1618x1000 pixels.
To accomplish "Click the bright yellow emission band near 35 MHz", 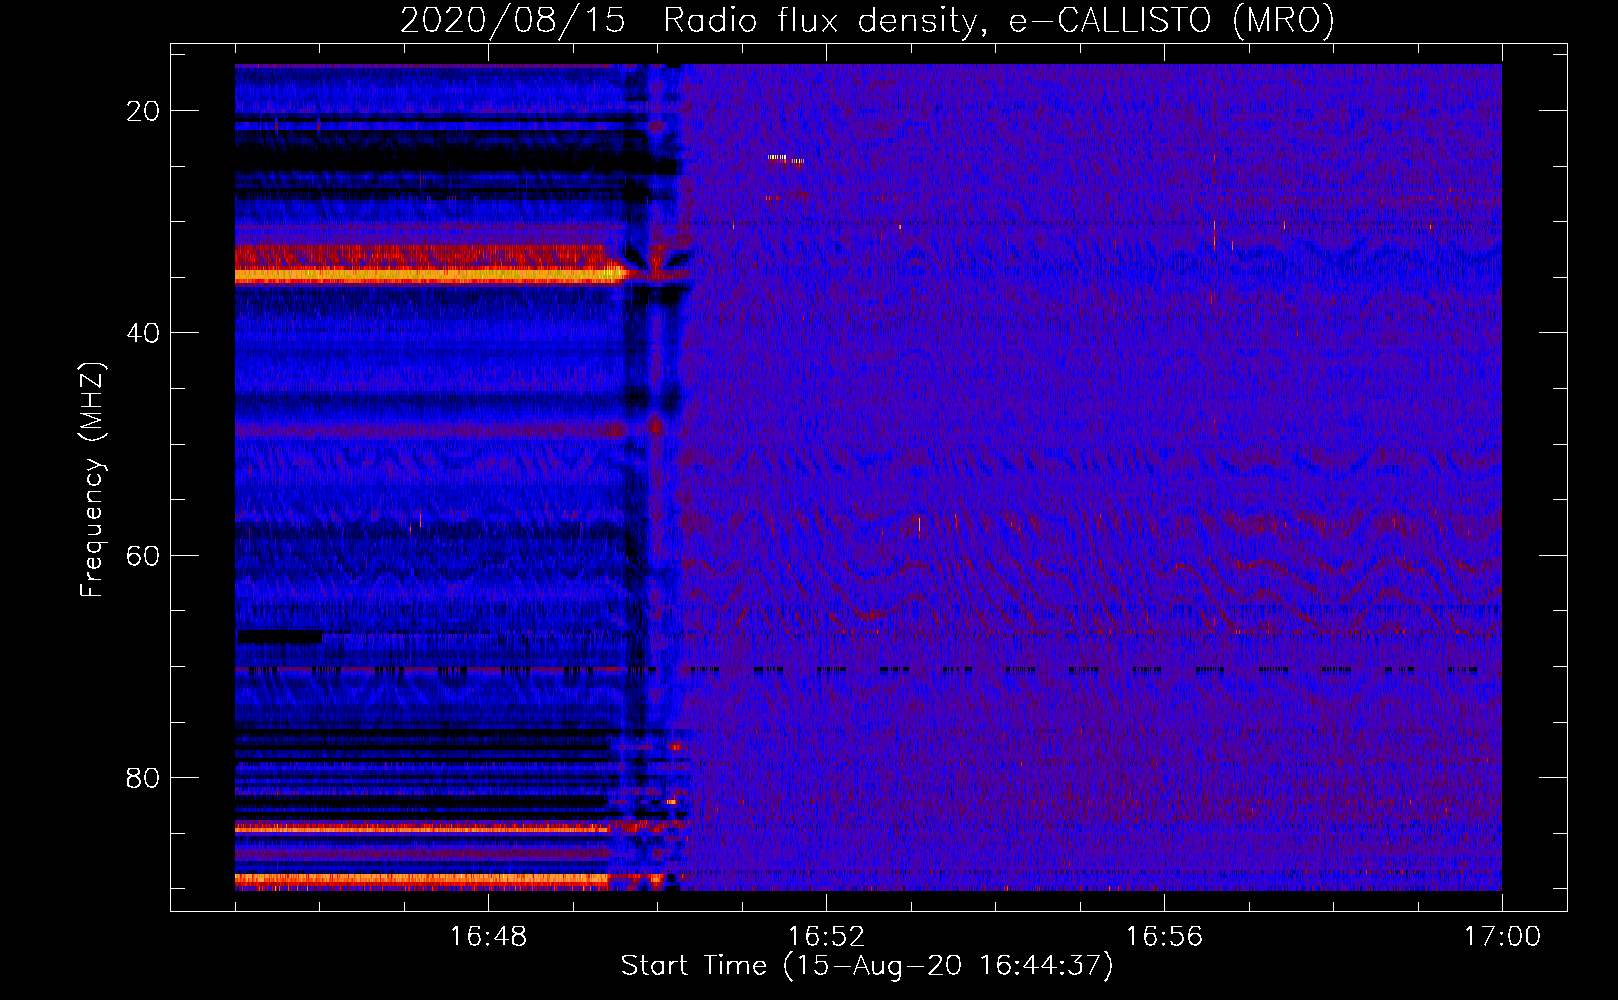I will point(428,274).
